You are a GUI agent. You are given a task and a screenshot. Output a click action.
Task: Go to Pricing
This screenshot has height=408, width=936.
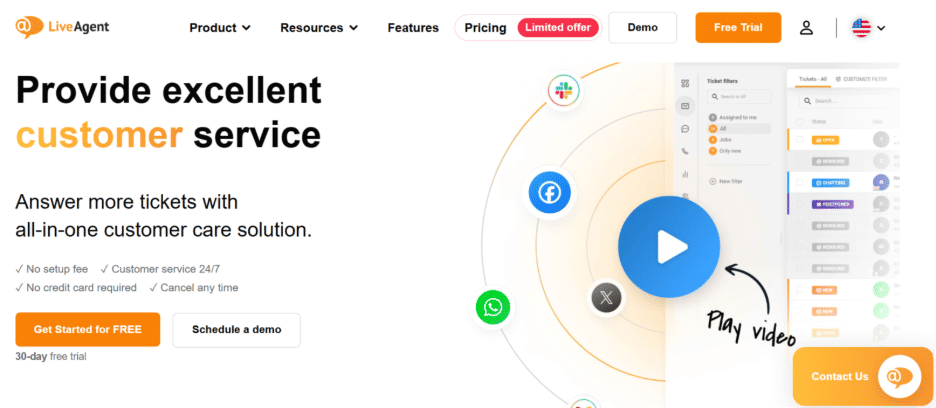485,27
